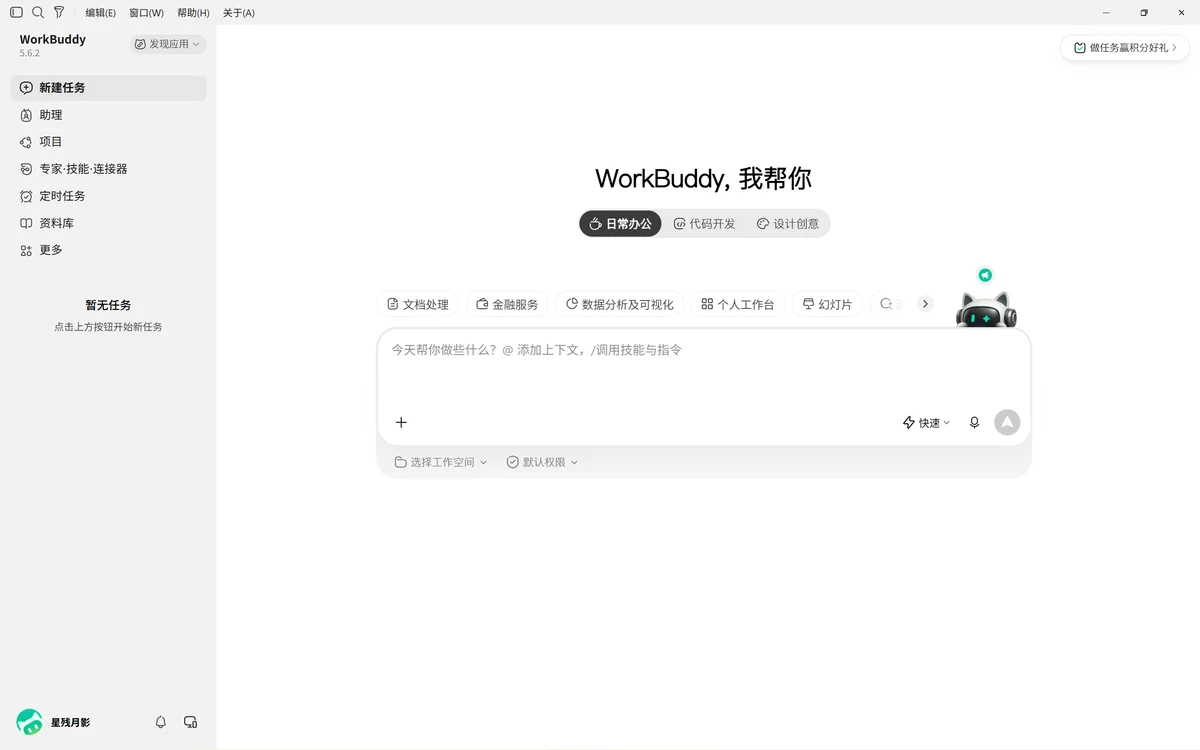1200x750 pixels.
Task: Open 做任务赢积分好礼 button
Action: [1124, 47]
